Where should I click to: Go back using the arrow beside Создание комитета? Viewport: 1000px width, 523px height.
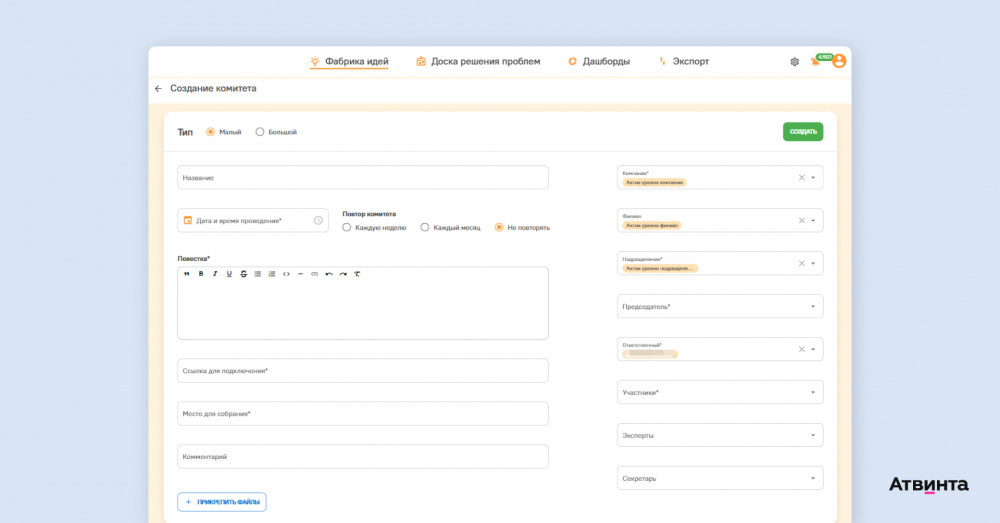pyautogui.click(x=158, y=88)
